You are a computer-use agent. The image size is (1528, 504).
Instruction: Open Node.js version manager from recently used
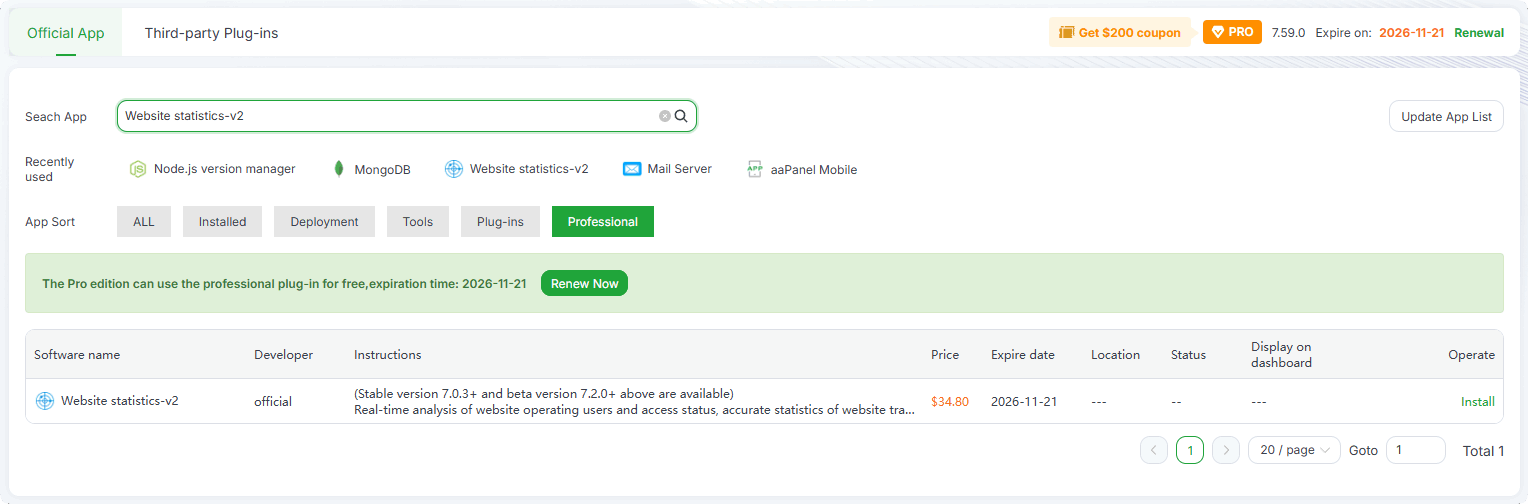(212, 169)
